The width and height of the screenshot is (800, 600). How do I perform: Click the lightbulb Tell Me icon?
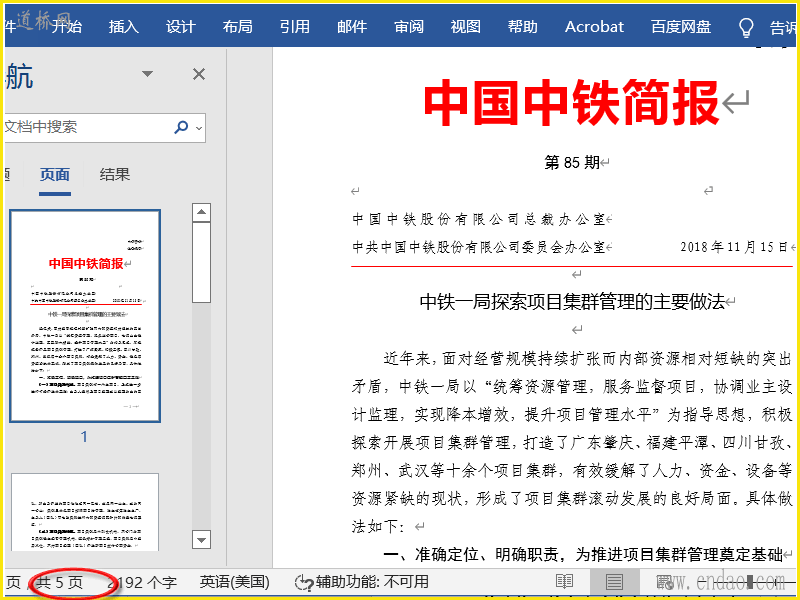tap(746, 28)
